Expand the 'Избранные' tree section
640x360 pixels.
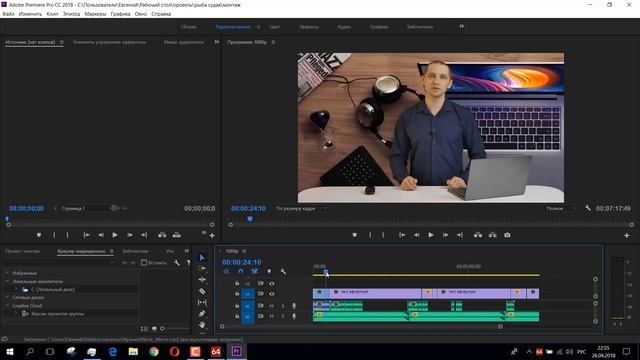pyautogui.click(x=7, y=273)
